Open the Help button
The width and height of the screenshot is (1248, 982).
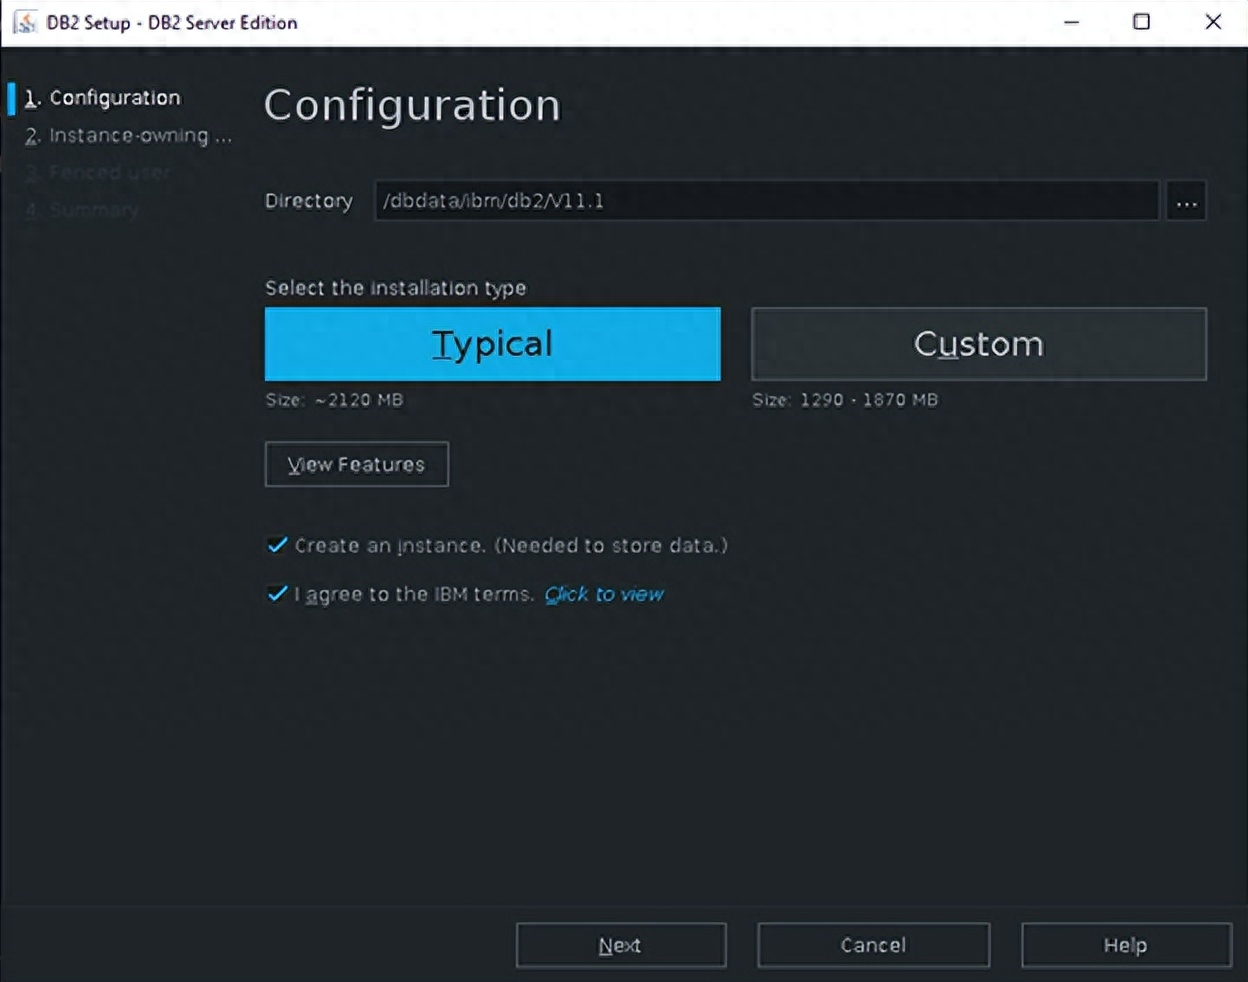(x=1125, y=945)
